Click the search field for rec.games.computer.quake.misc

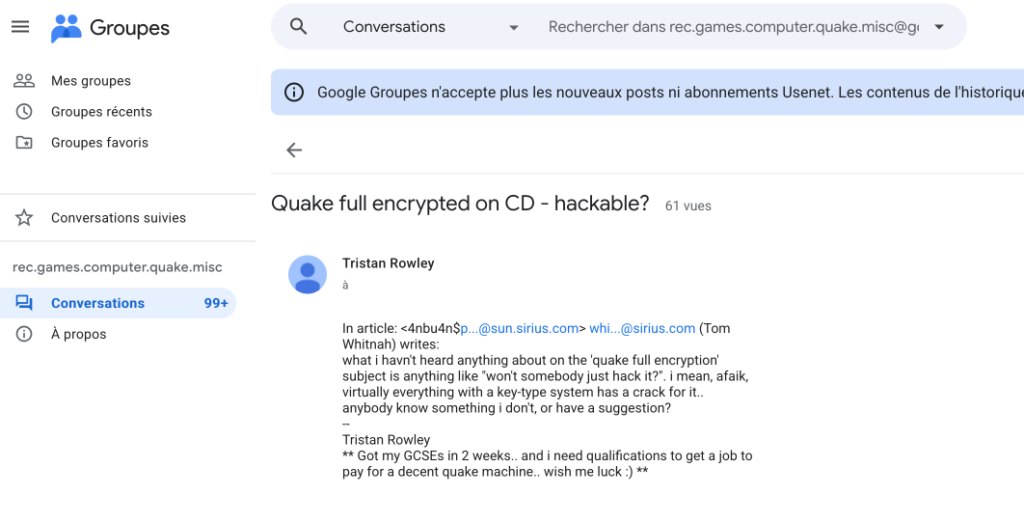(733, 27)
